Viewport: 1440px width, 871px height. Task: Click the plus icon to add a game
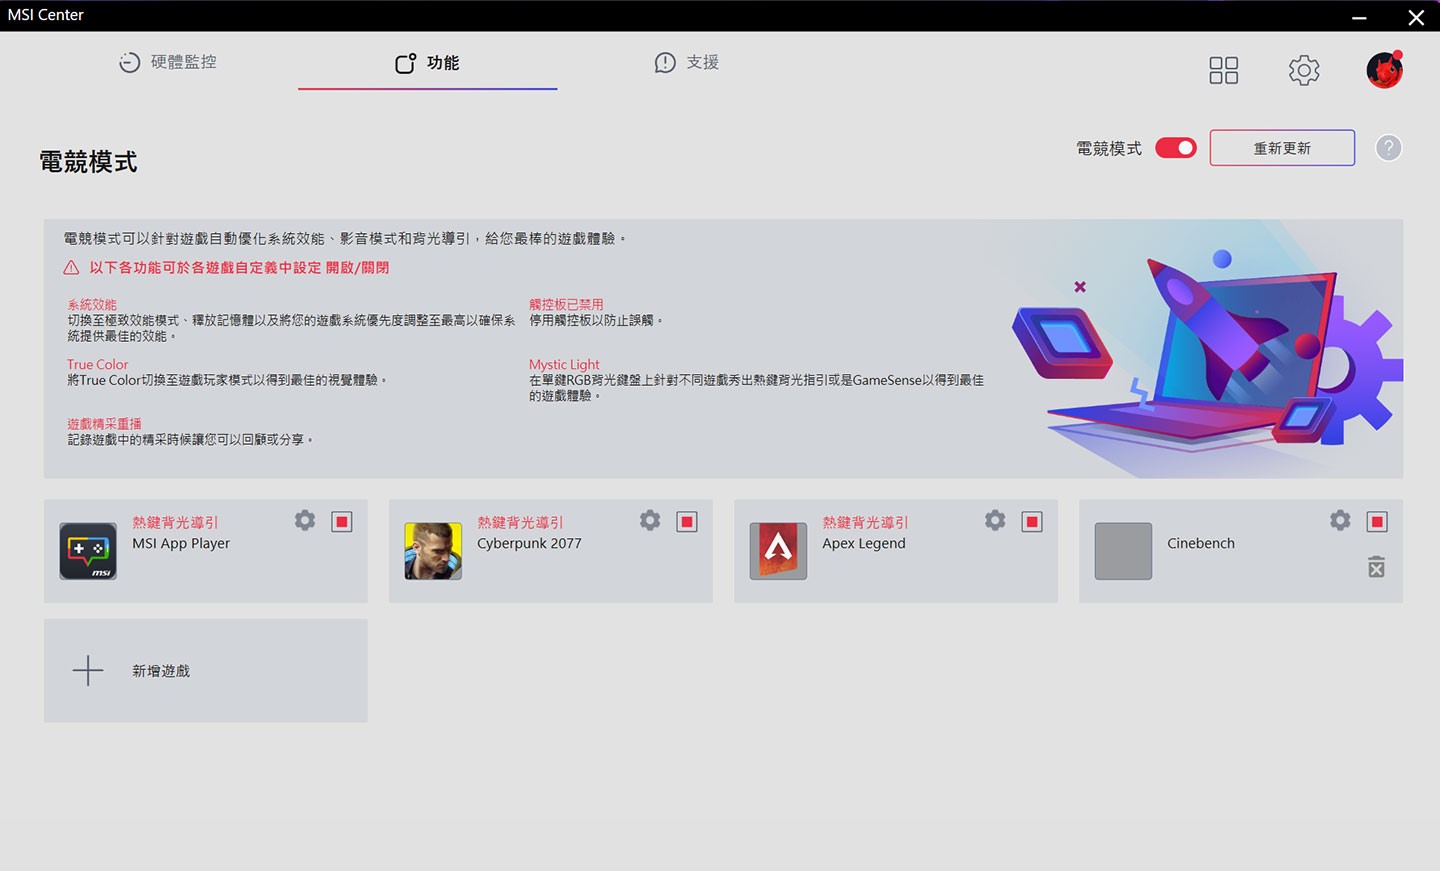coord(88,670)
